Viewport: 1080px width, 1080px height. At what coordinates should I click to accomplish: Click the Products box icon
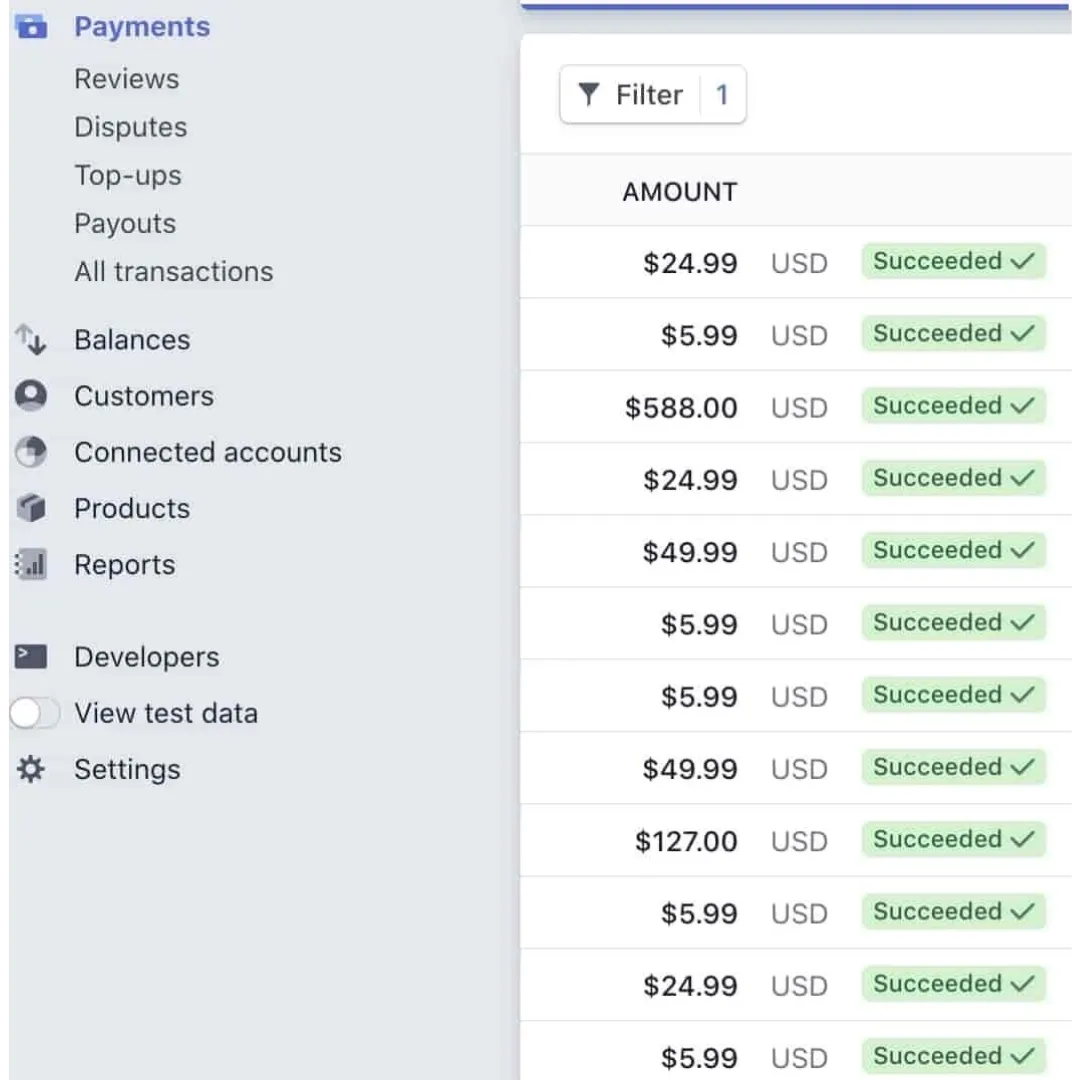31,508
